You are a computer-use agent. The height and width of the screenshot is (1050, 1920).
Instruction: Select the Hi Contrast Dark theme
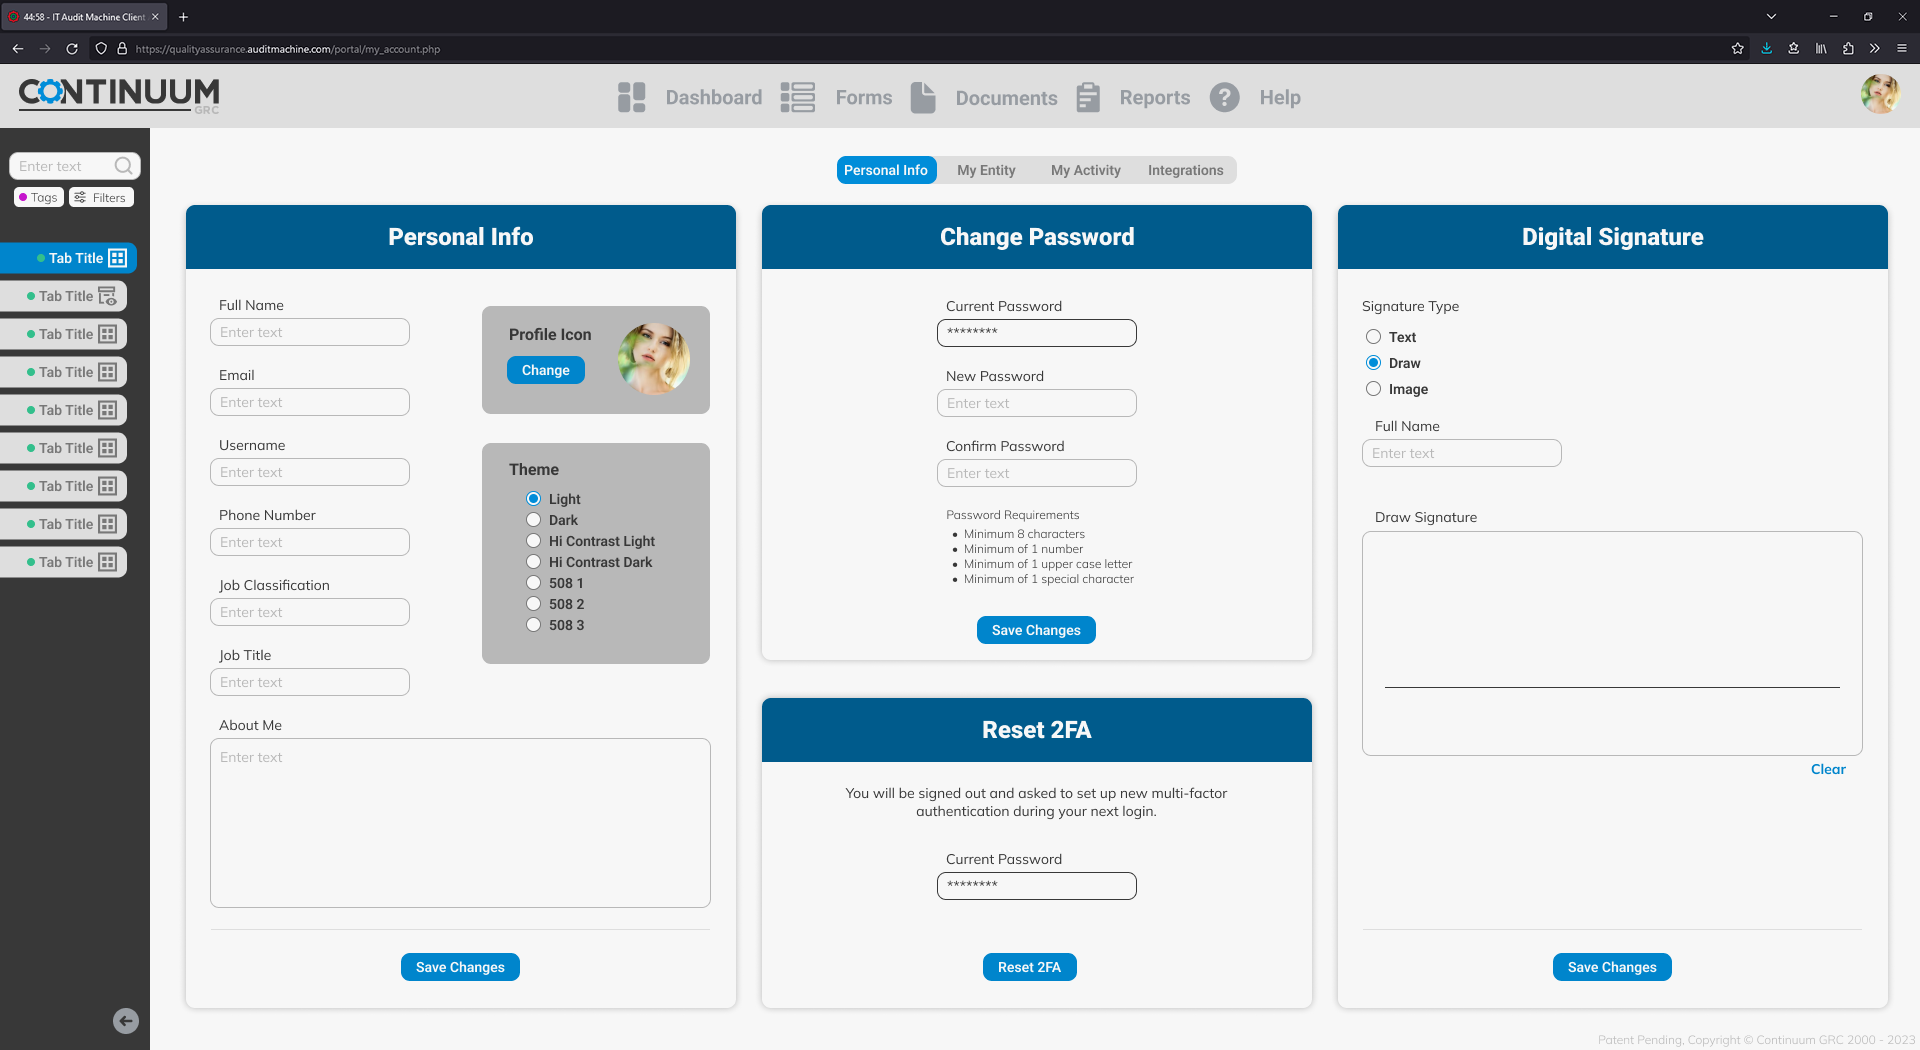tap(534, 562)
